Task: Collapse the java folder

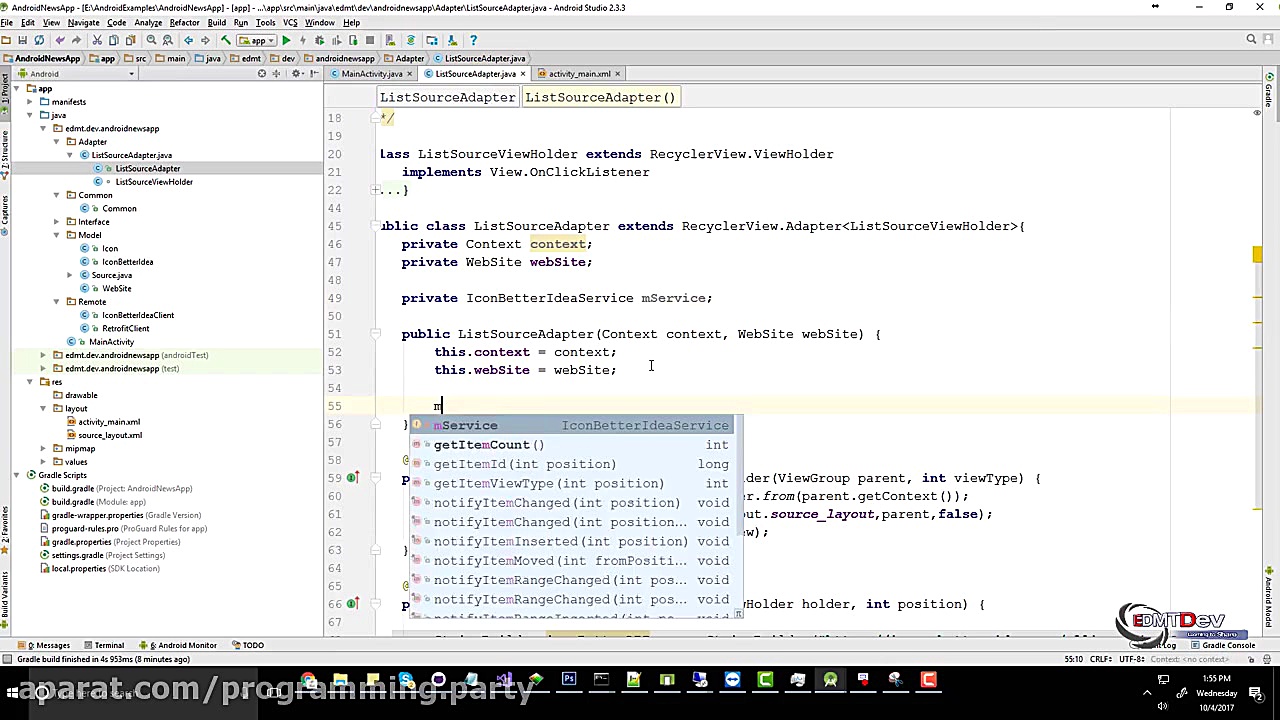Action: click(x=30, y=115)
